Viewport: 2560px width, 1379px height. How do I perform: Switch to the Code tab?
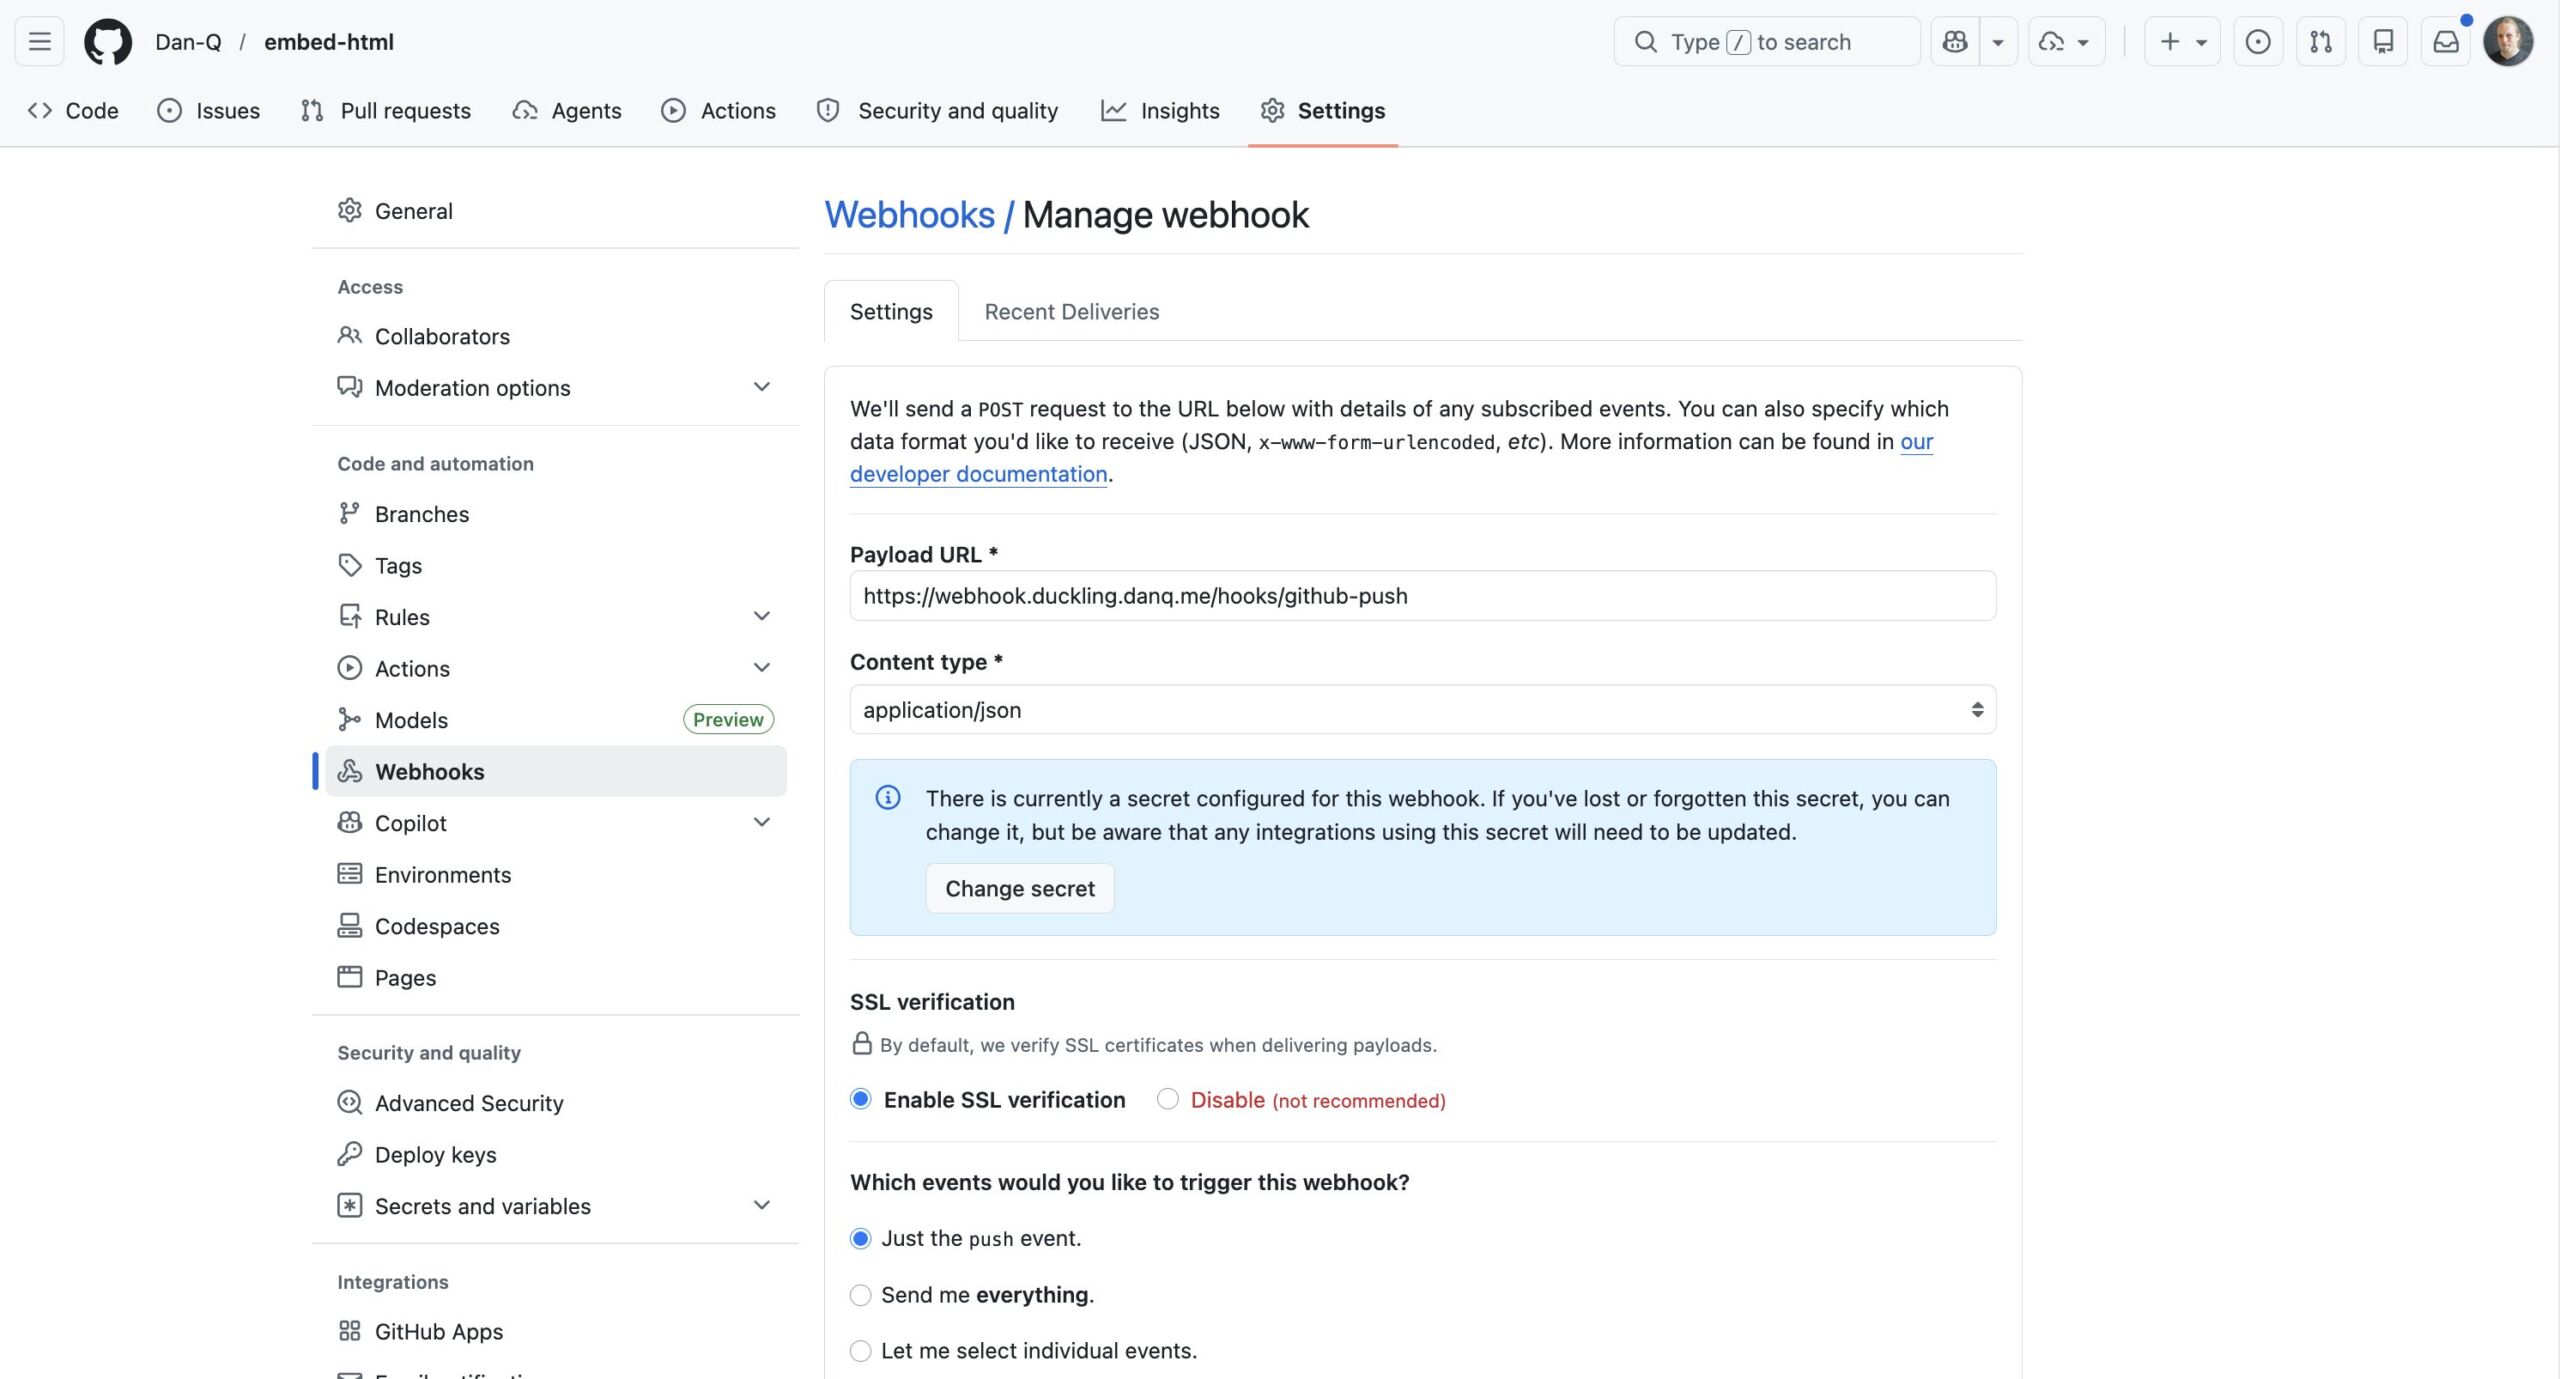(x=73, y=110)
